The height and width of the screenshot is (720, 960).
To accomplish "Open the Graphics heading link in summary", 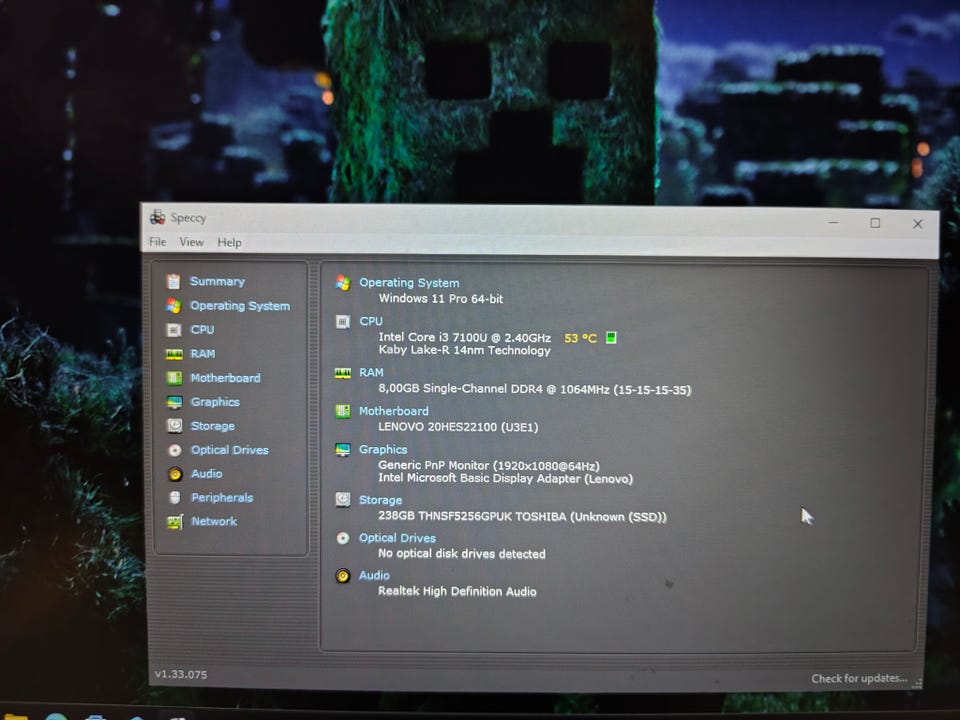I will [x=383, y=449].
